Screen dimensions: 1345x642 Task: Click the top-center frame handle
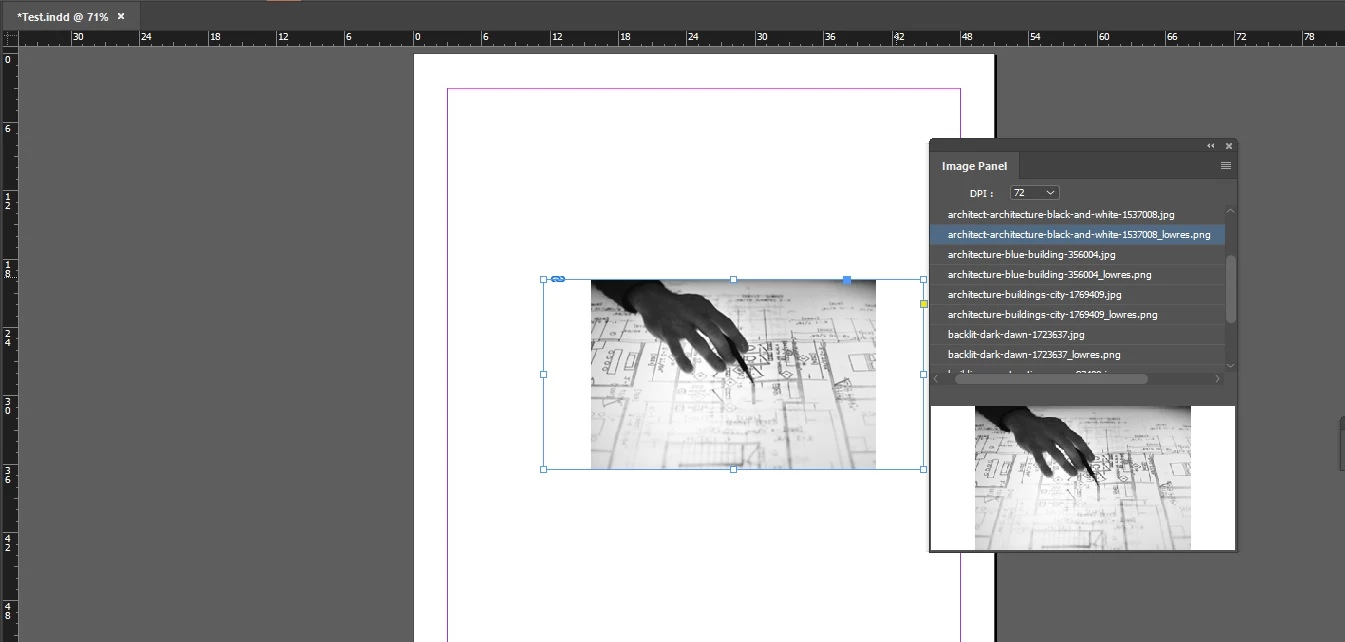click(x=733, y=279)
